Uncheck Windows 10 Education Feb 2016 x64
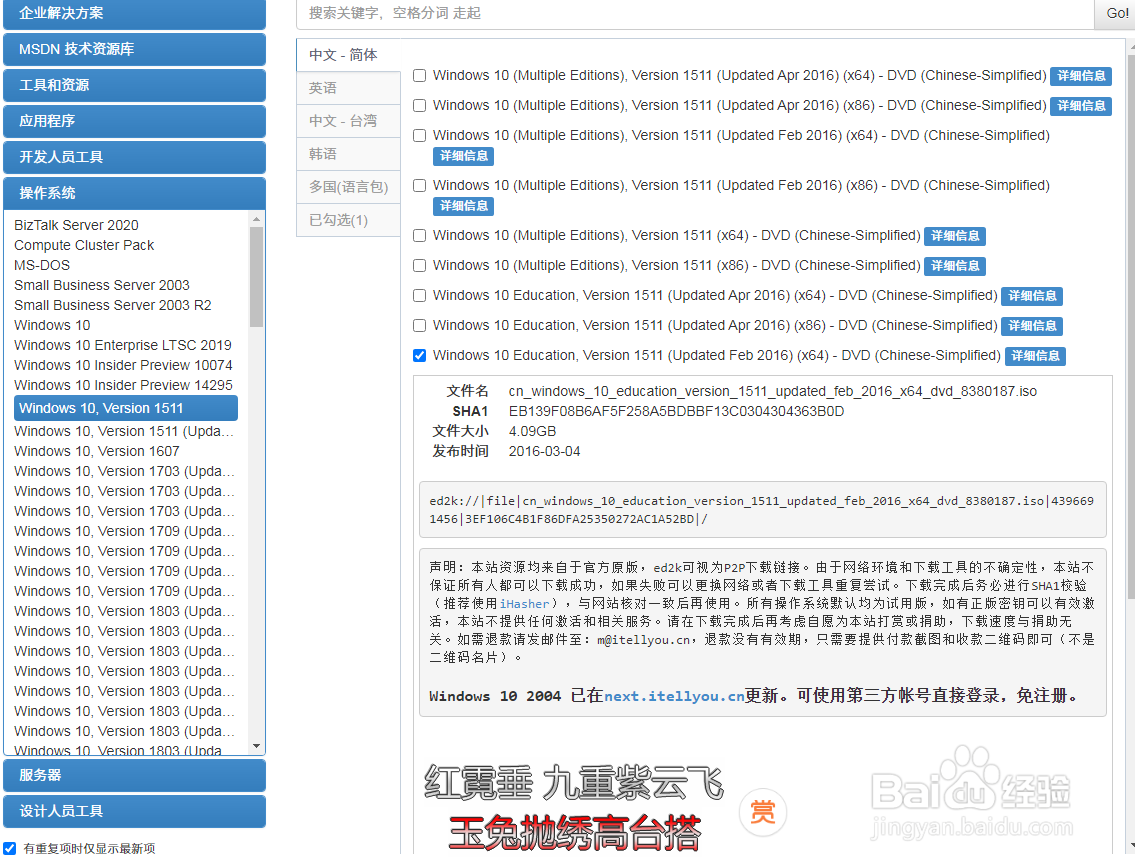Screen dimensions: 1135x866 (x=419, y=356)
